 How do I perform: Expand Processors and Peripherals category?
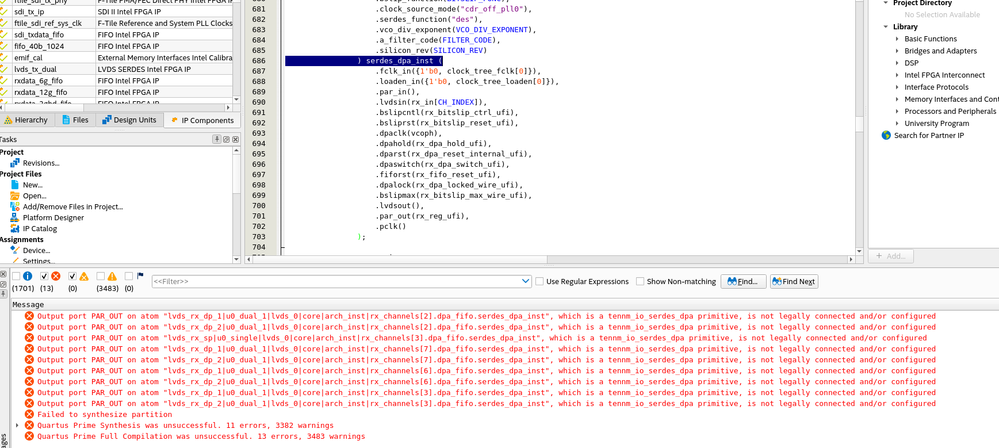coord(898,112)
